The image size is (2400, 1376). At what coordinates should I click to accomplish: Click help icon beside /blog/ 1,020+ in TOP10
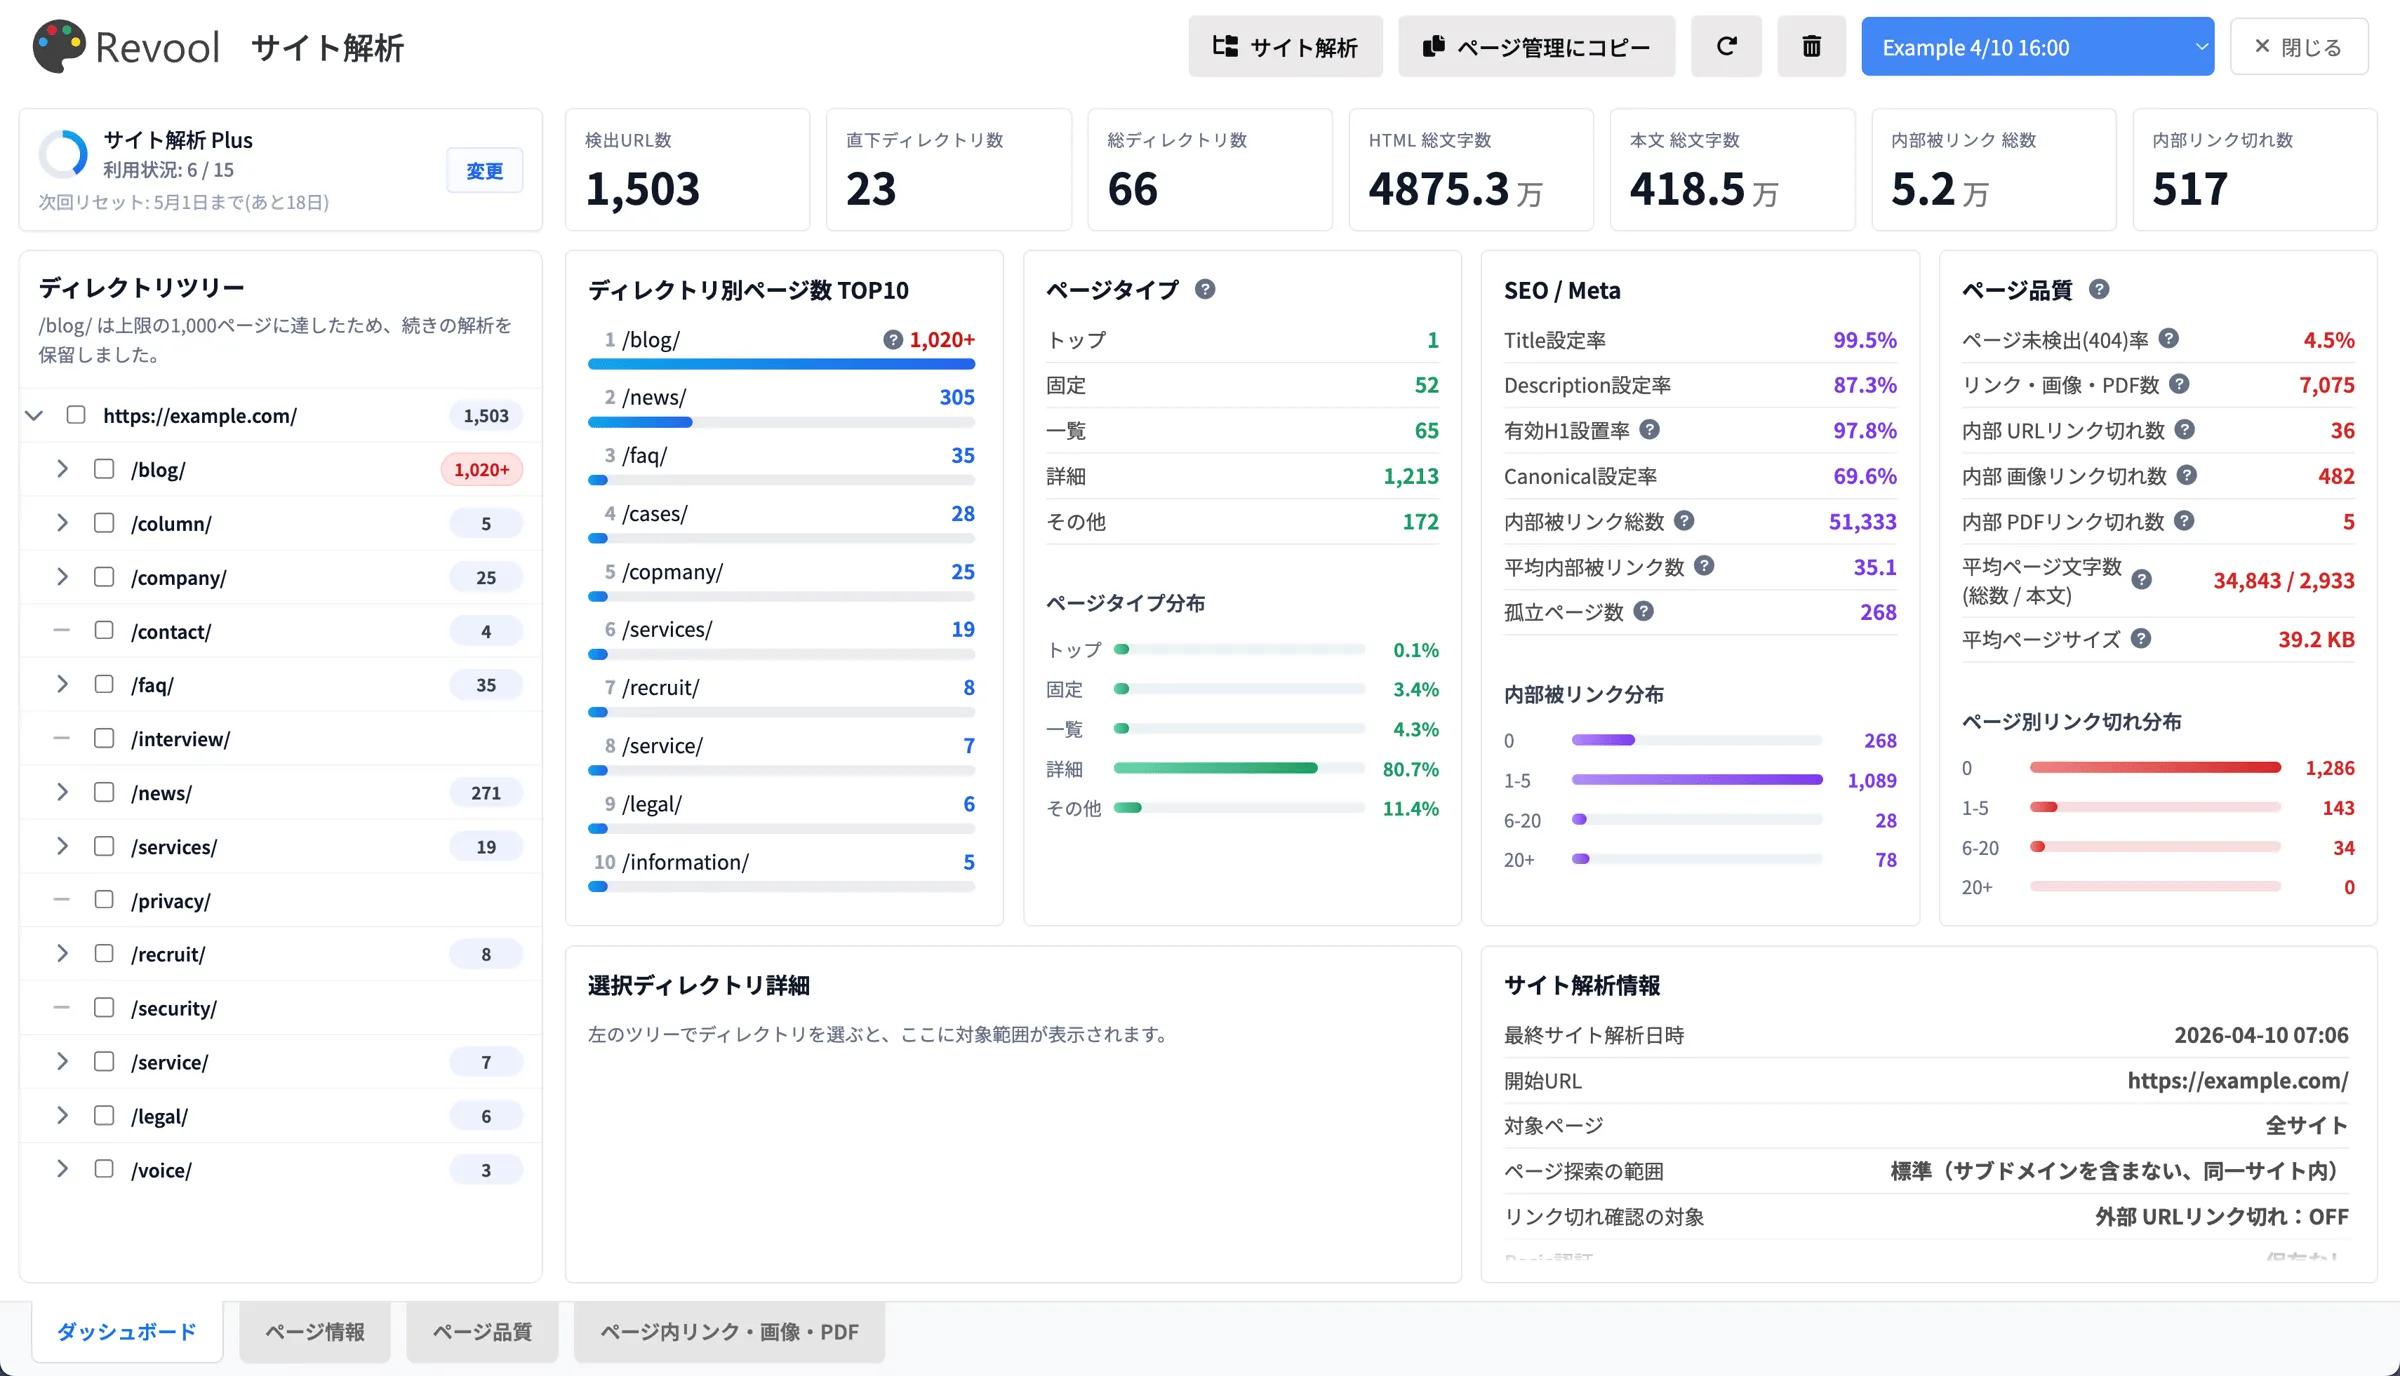point(893,340)
